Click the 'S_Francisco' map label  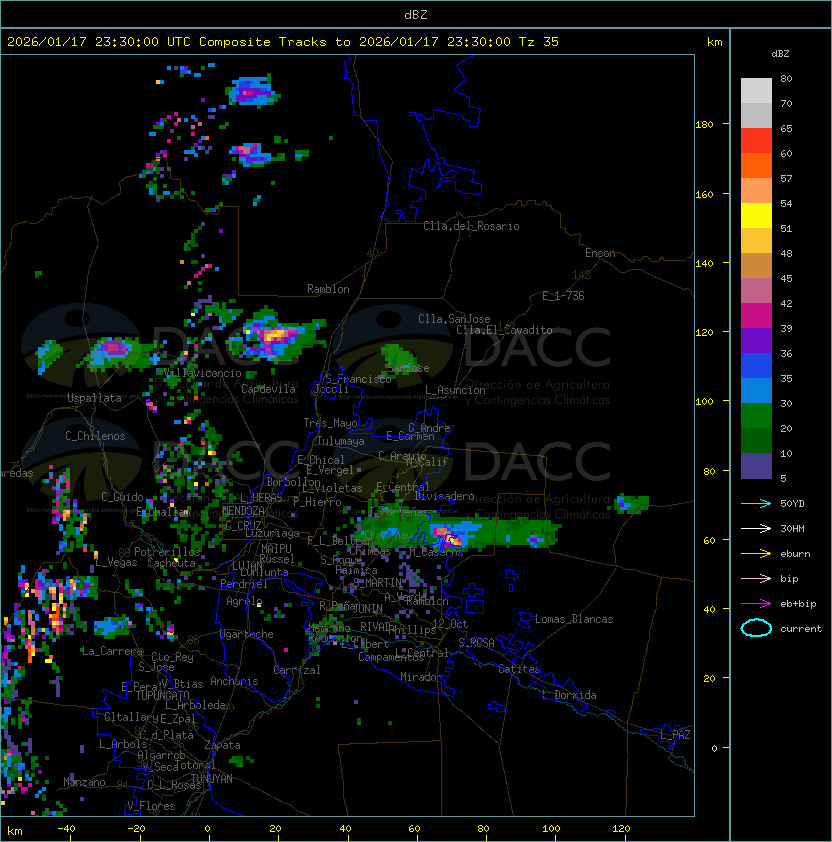[358, 379]
